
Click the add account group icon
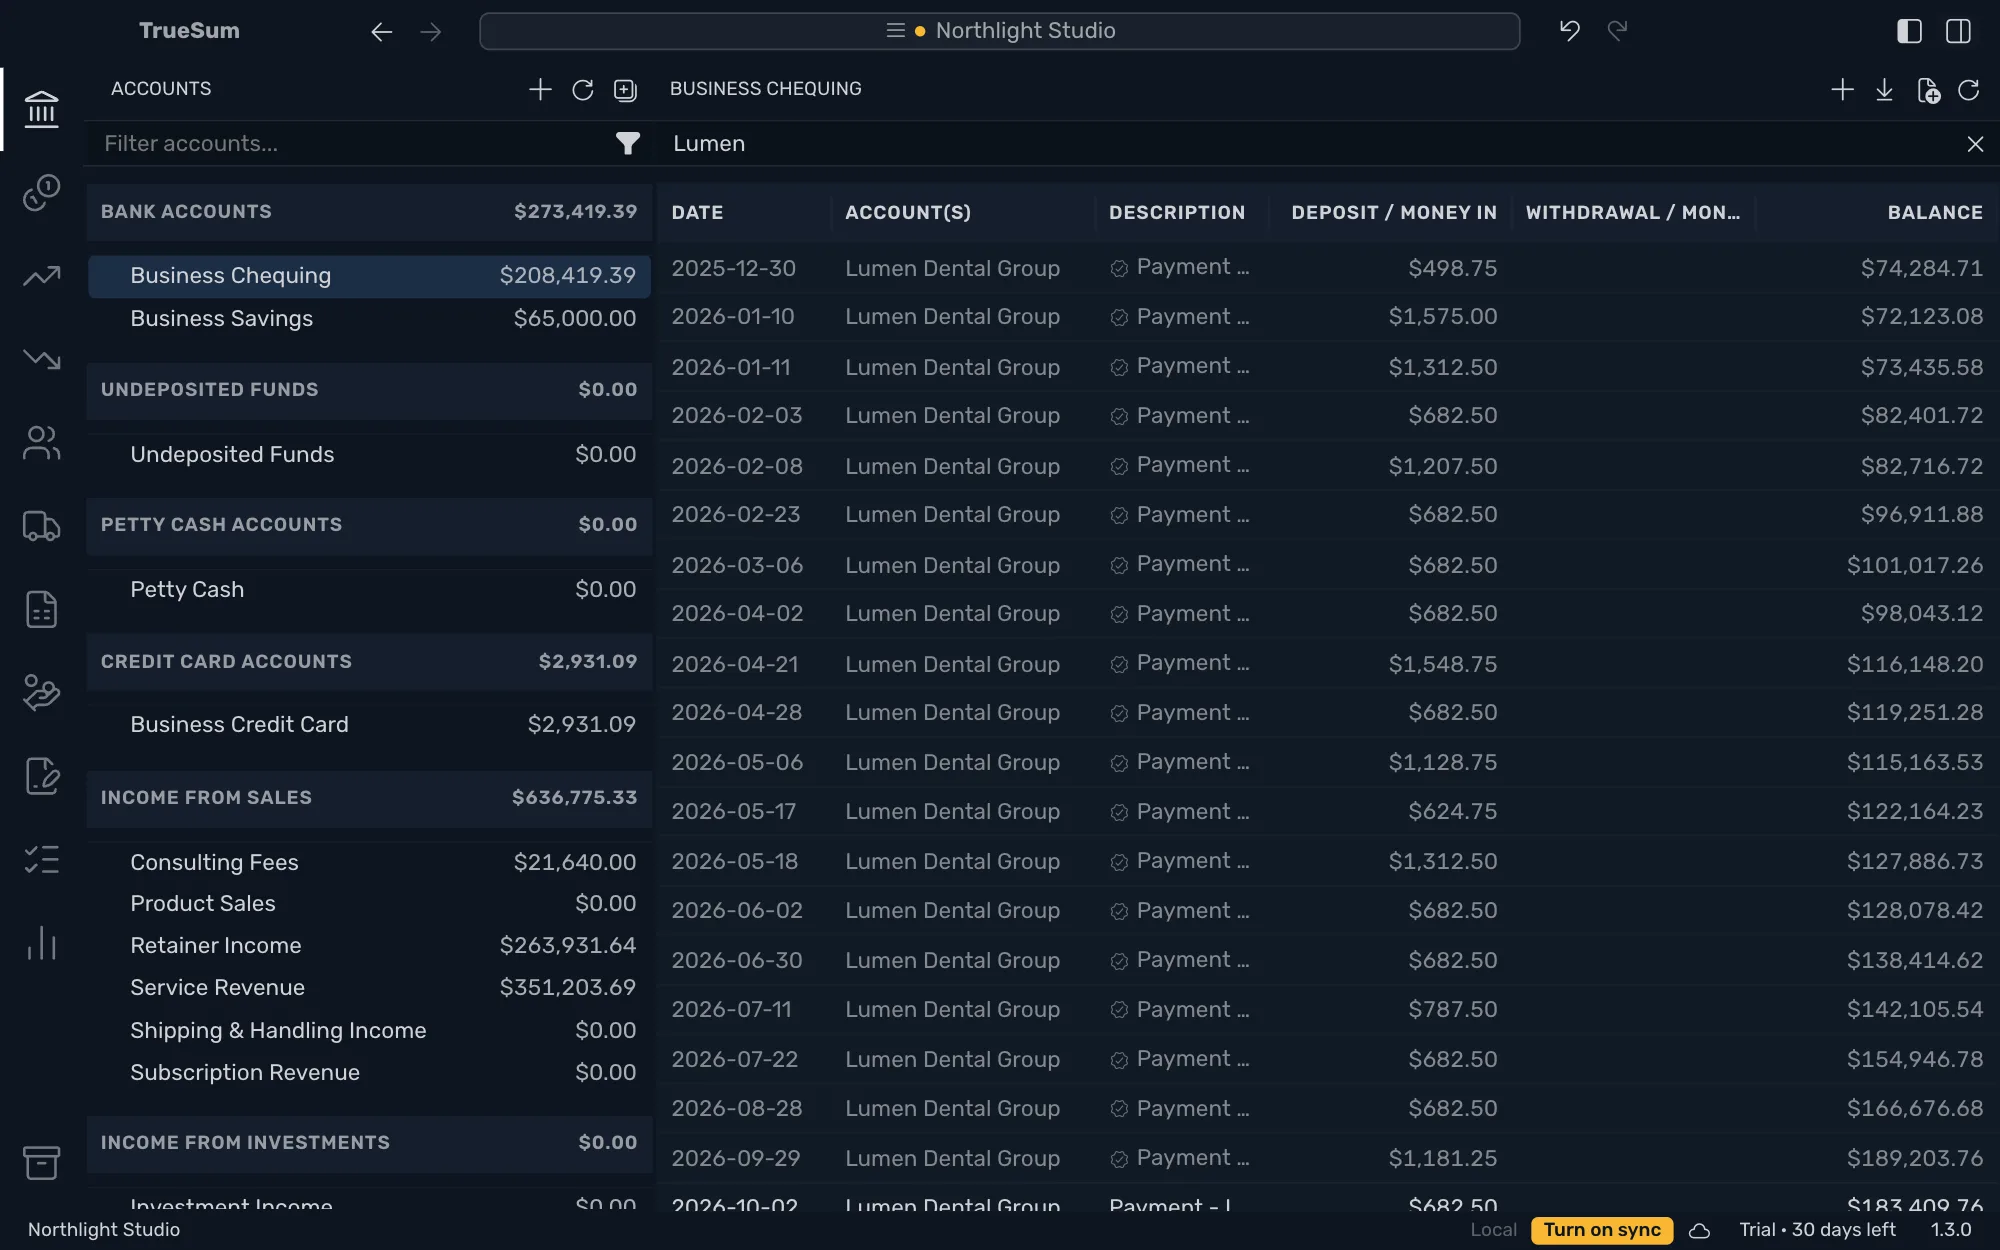[625, 90]
